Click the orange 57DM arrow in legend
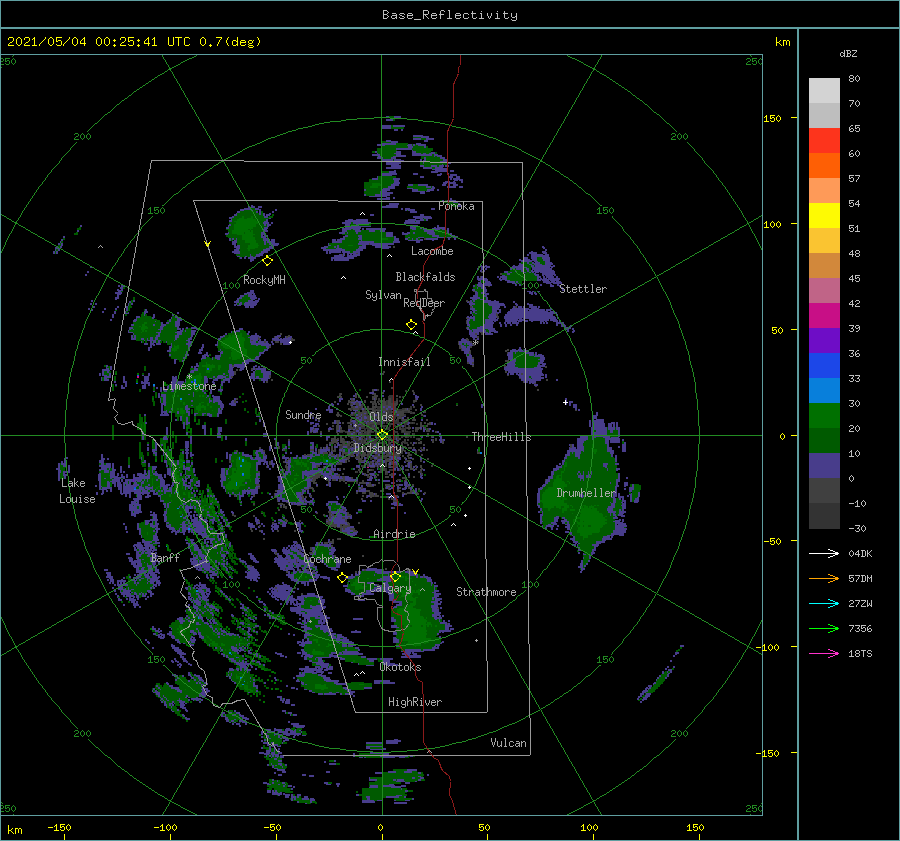The image size is (900, 841). click(x=824, y=579)
